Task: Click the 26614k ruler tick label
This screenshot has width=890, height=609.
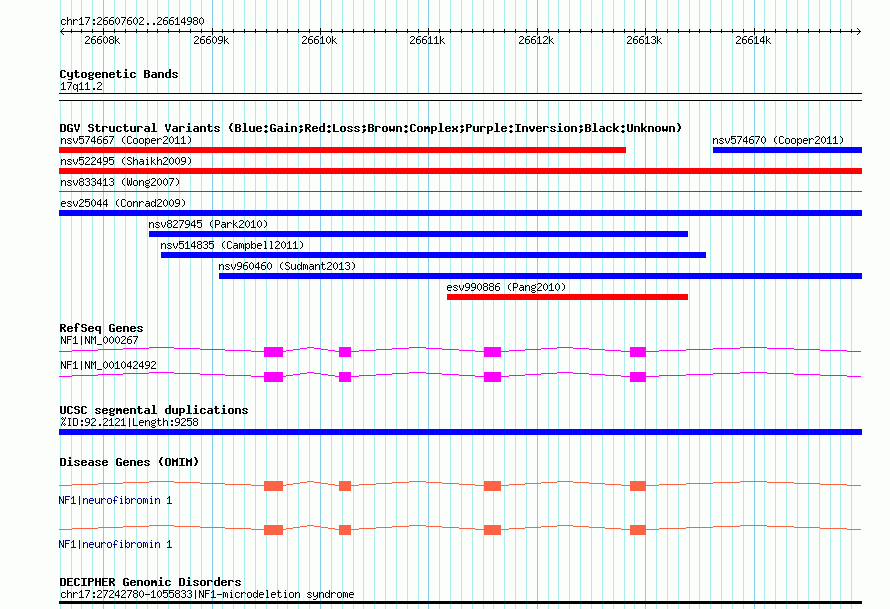Action: pyautogui.click(x=753, y=40)
